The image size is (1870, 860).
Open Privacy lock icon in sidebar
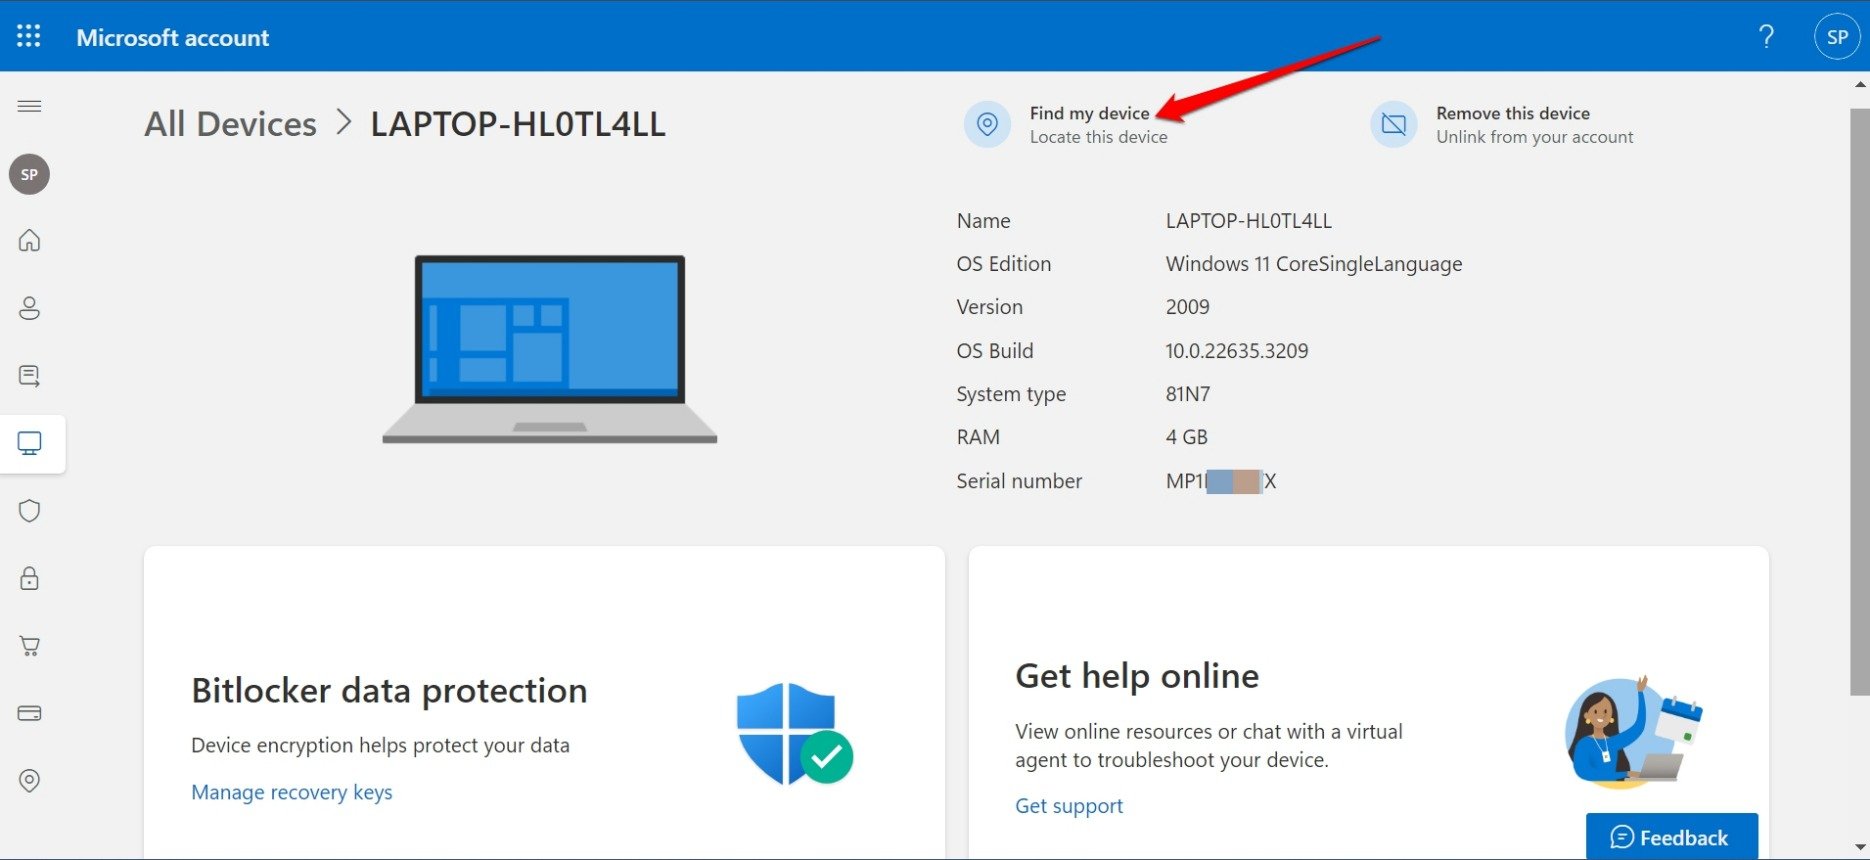30,578
